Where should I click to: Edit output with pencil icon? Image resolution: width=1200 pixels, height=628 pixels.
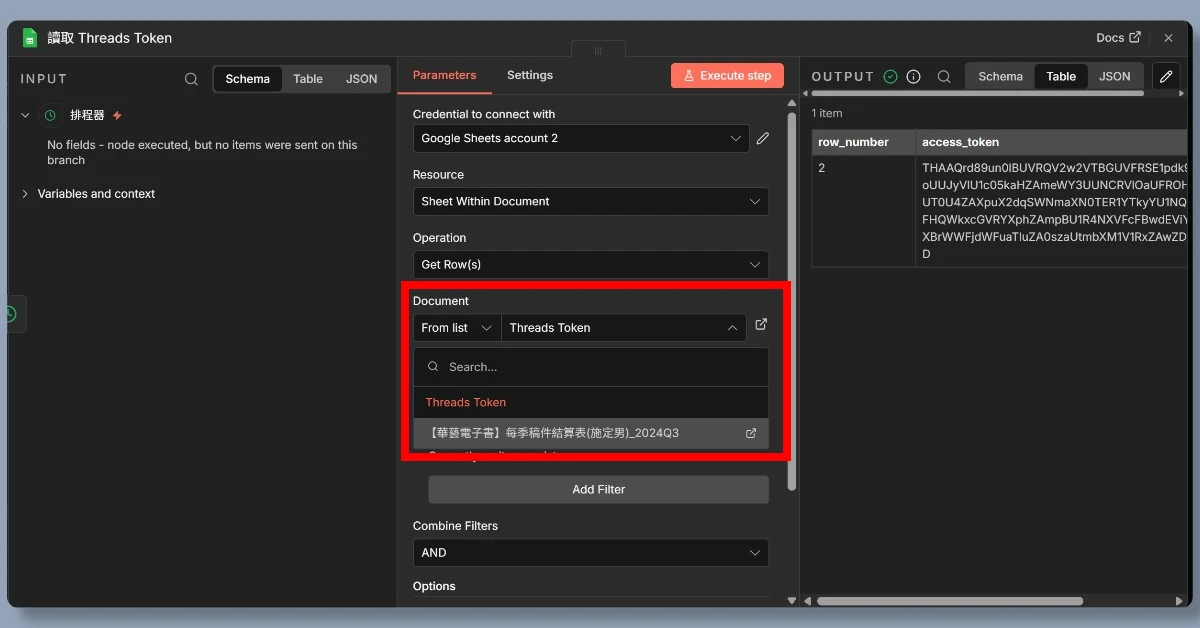click(1166, 76)
